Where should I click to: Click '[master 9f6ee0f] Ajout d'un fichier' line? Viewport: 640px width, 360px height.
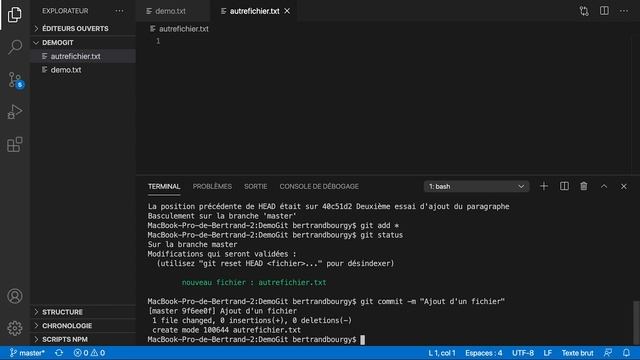(222, 311)
